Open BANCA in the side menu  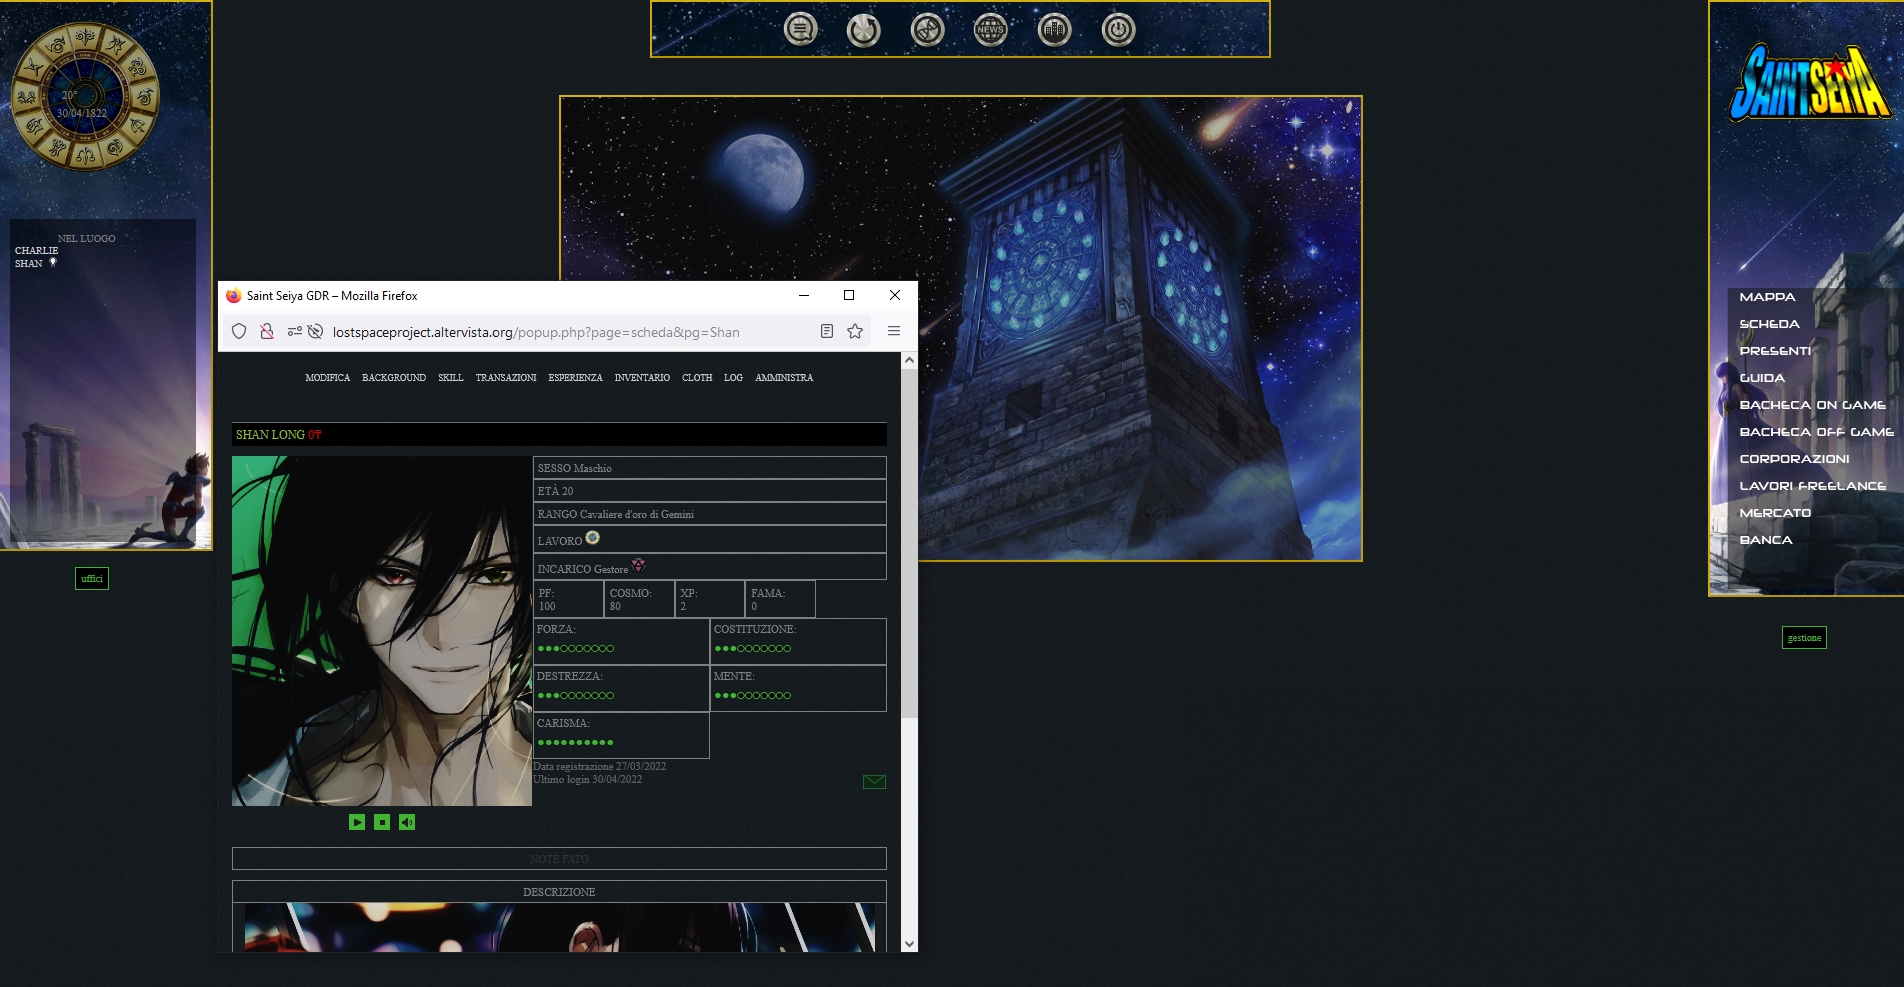[1766, 540]
